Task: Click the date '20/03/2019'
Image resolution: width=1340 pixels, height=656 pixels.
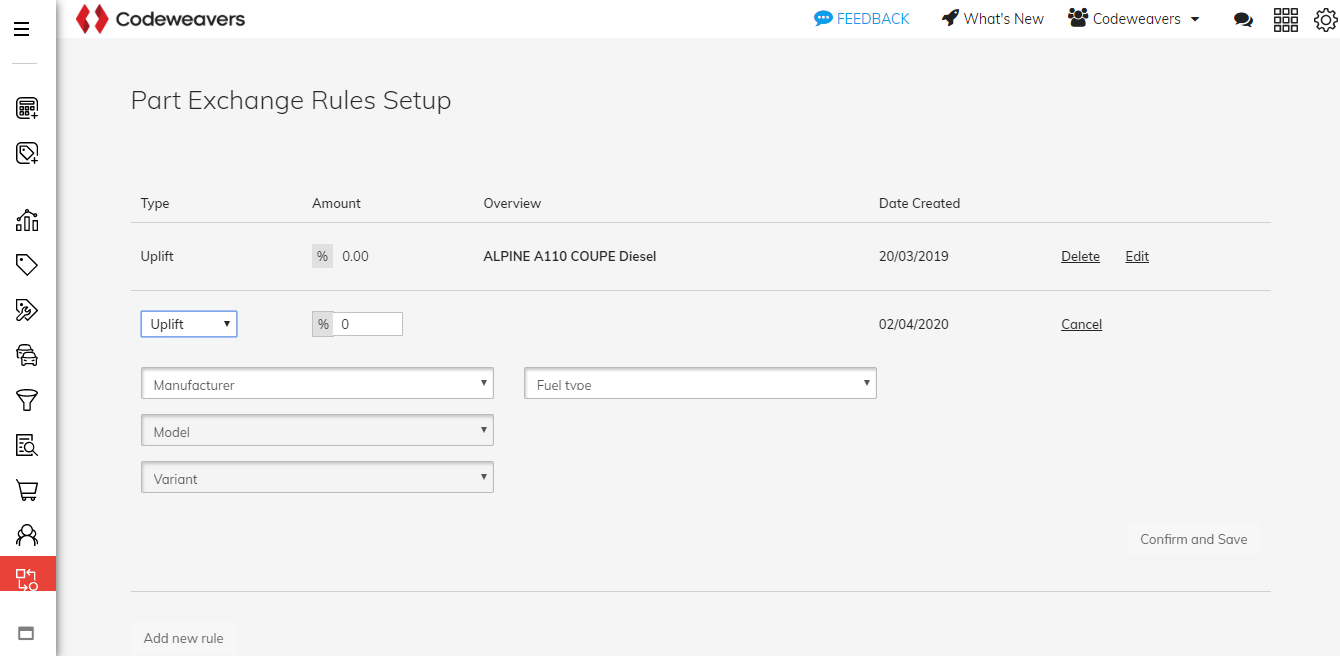Action: click(x=914, y=256)
